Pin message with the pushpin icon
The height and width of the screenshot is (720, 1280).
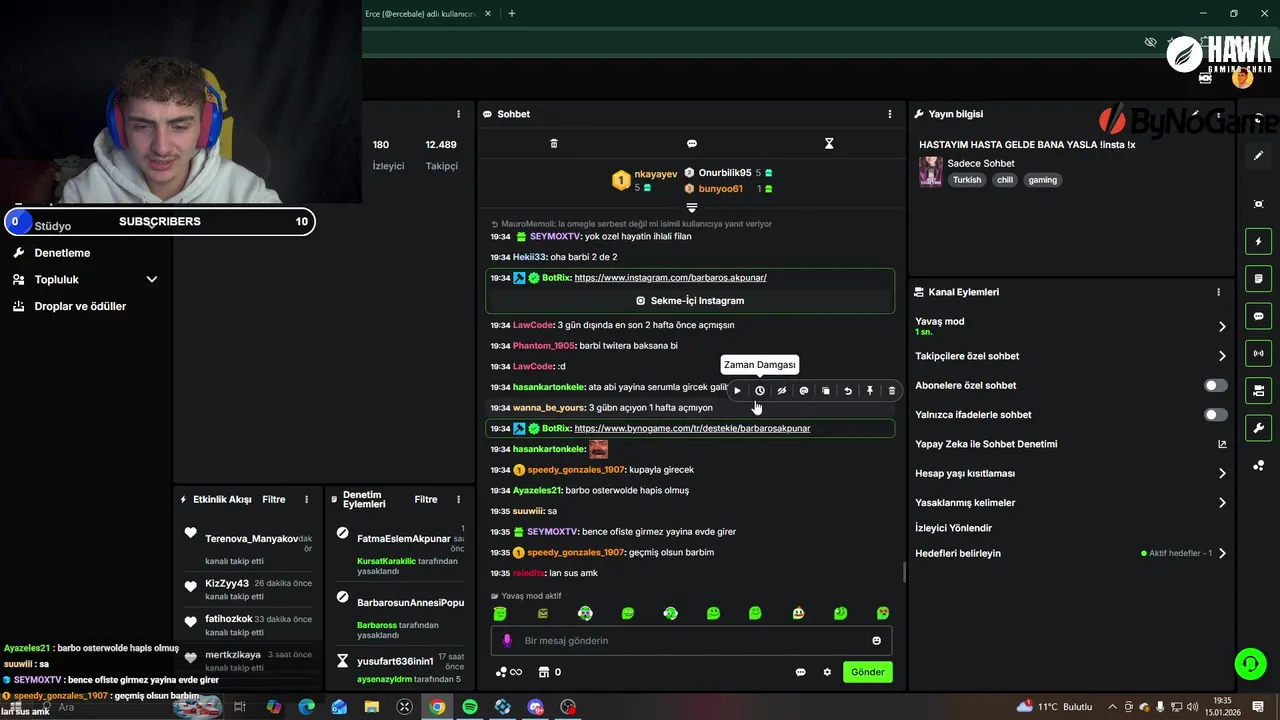(870, 391)
